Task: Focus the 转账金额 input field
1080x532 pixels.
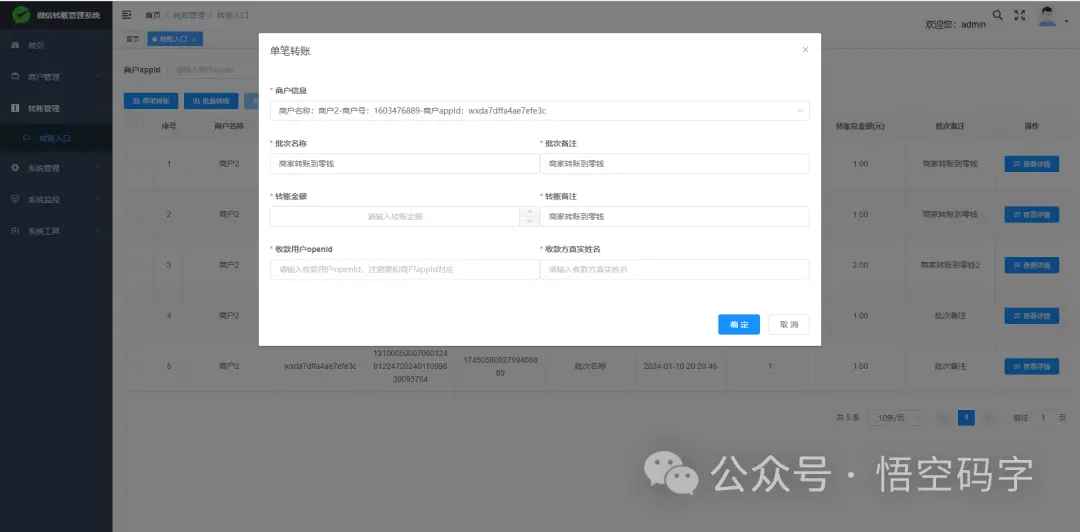Action: [395, 216]
